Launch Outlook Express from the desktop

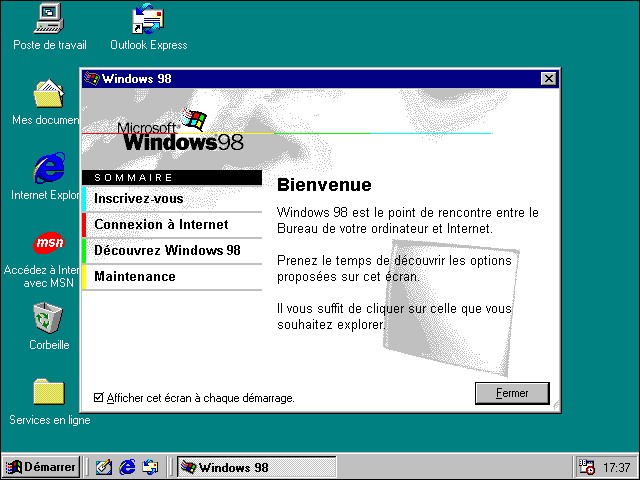pos(148,19)
